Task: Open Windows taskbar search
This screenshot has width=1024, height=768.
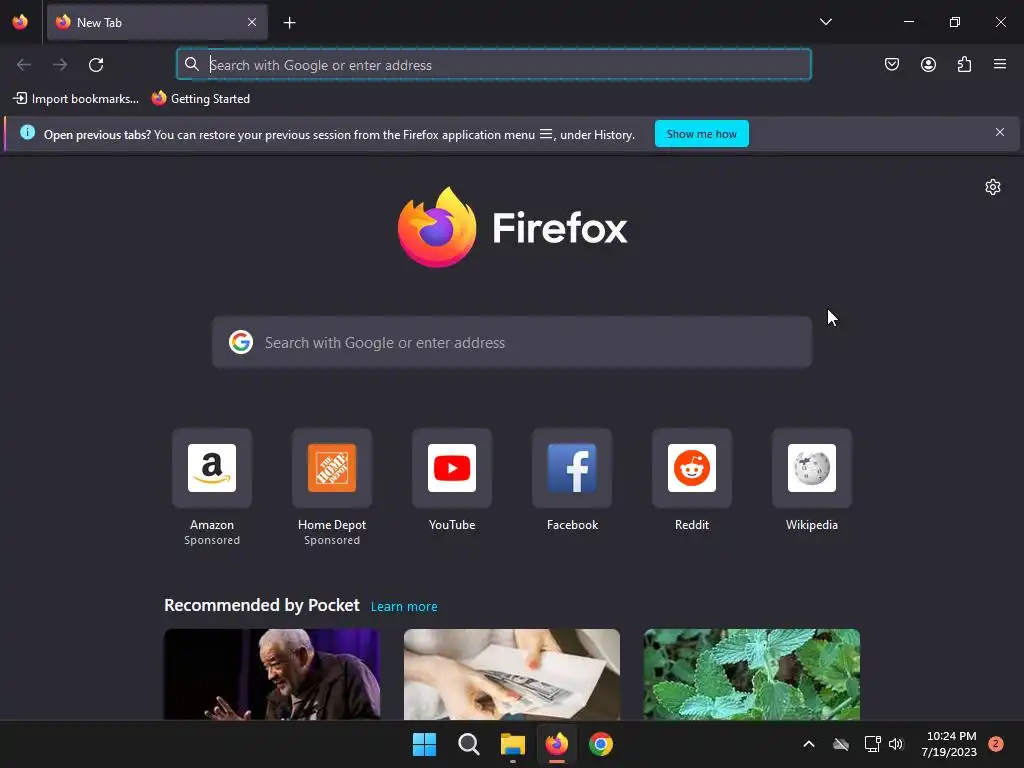Action: tap(469, 744)
